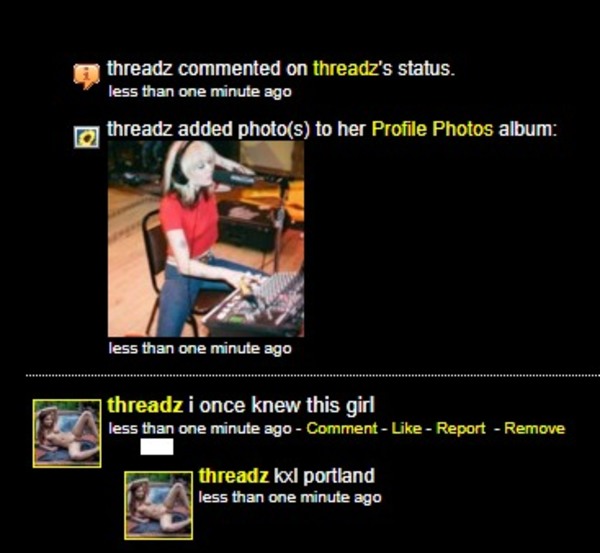
Task: Open threadz profile from status post name
Action: coord(145,405)
